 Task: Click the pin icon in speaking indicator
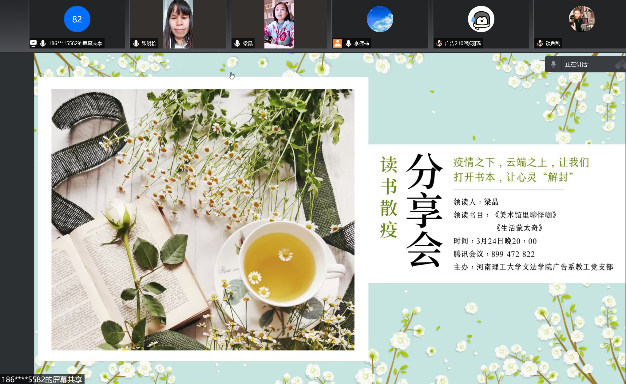[553, 64]
